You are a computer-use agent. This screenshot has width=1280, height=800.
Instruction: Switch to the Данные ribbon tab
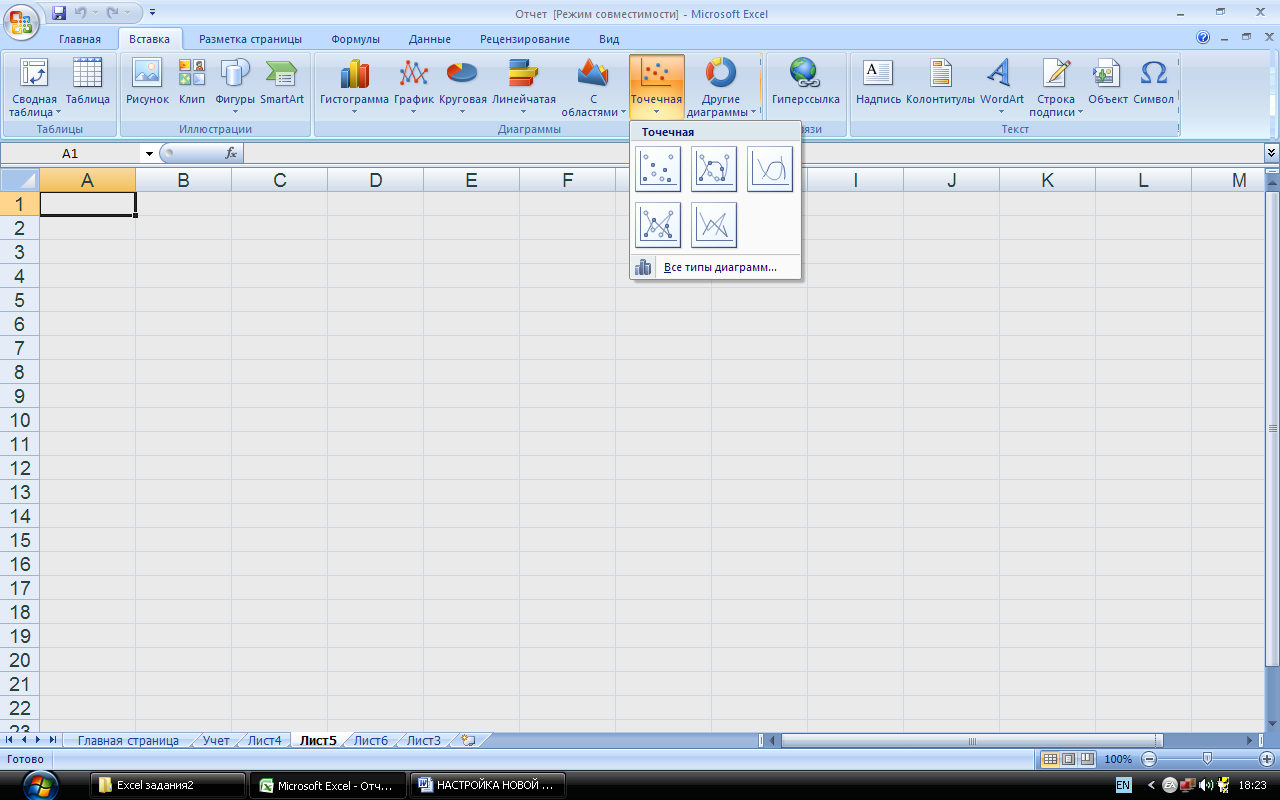click(430, 39)
